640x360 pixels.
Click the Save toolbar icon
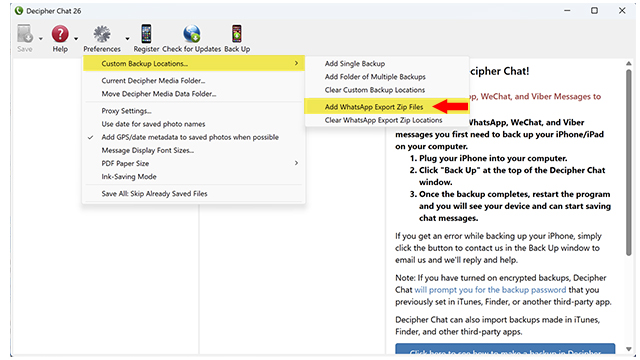point(24,34)
